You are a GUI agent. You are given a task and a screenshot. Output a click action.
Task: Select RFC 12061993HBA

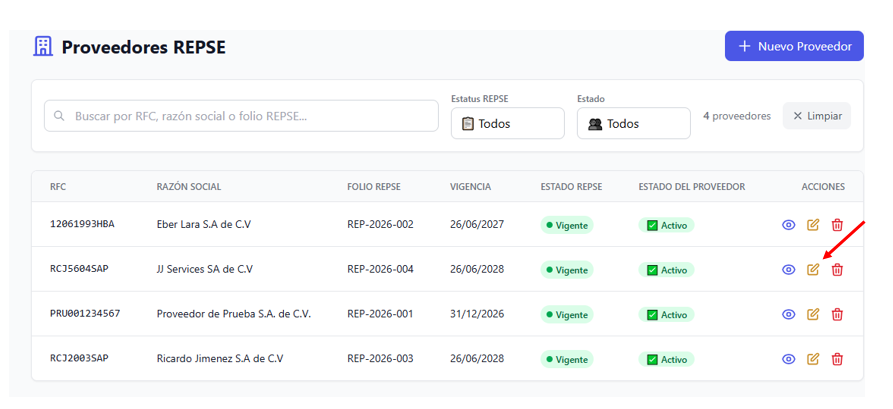point(82,224)
